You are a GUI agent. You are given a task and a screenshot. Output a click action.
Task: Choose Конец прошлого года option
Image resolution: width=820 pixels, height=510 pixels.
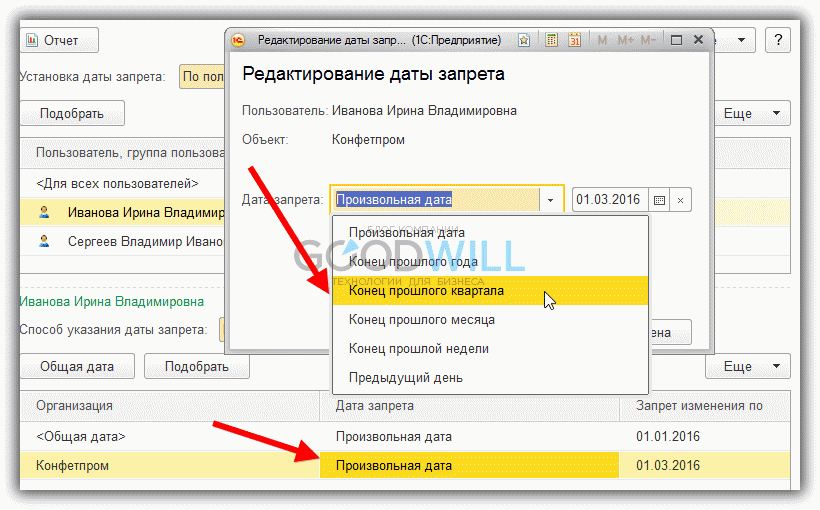413,262
